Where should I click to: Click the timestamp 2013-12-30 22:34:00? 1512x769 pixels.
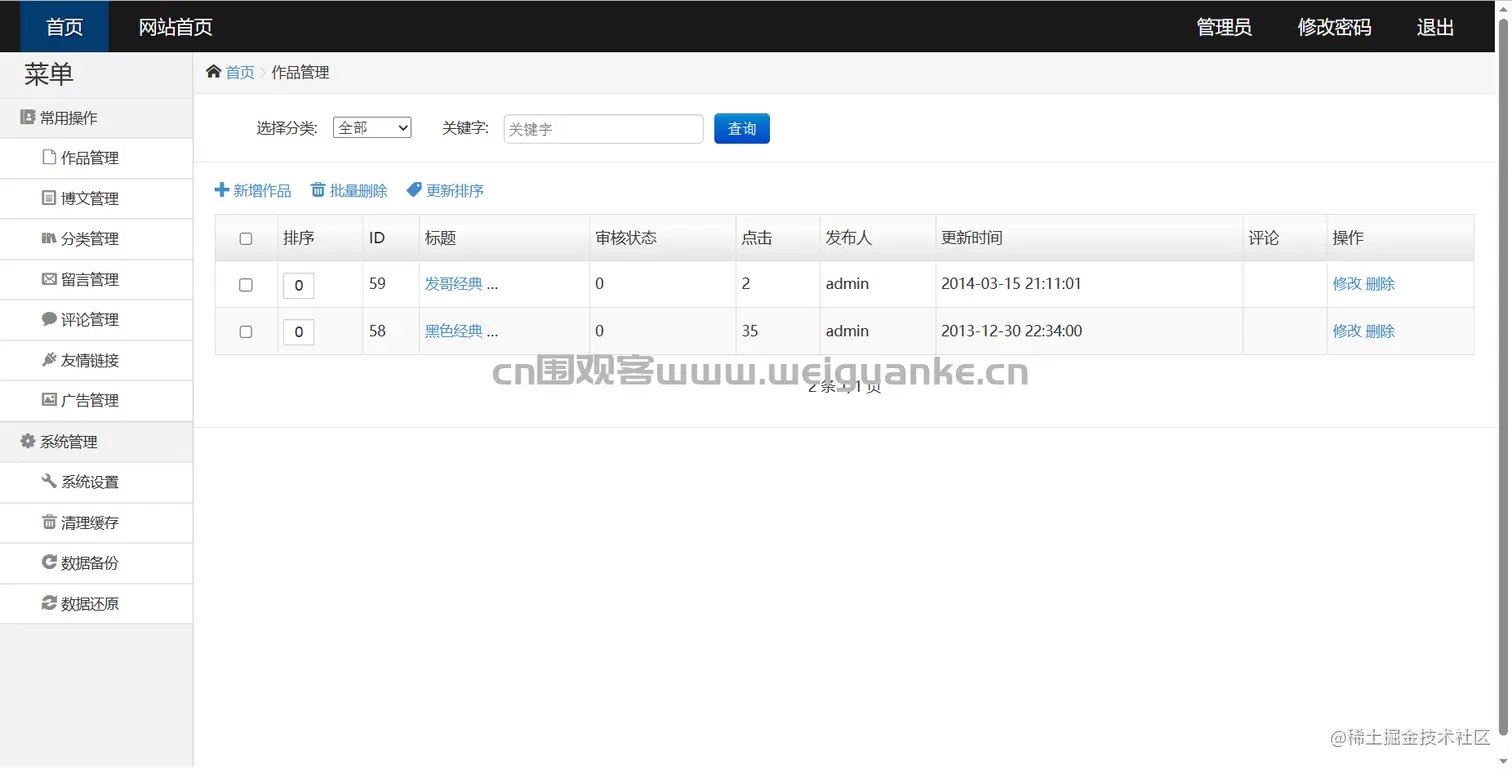click(x=1011, y=331)
